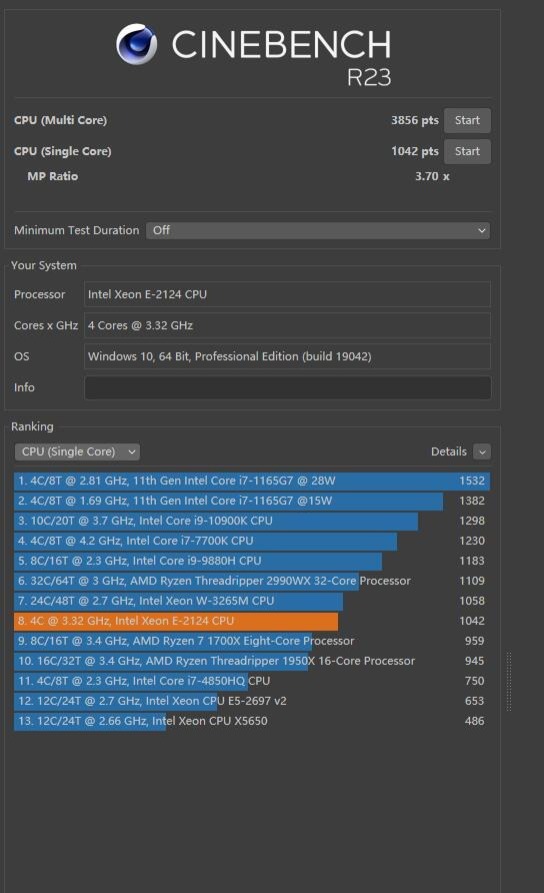Select ranking row 12 Xeon E5-2697 v2
The width and height of the screenshot is (544, 893).
(252, 701)
